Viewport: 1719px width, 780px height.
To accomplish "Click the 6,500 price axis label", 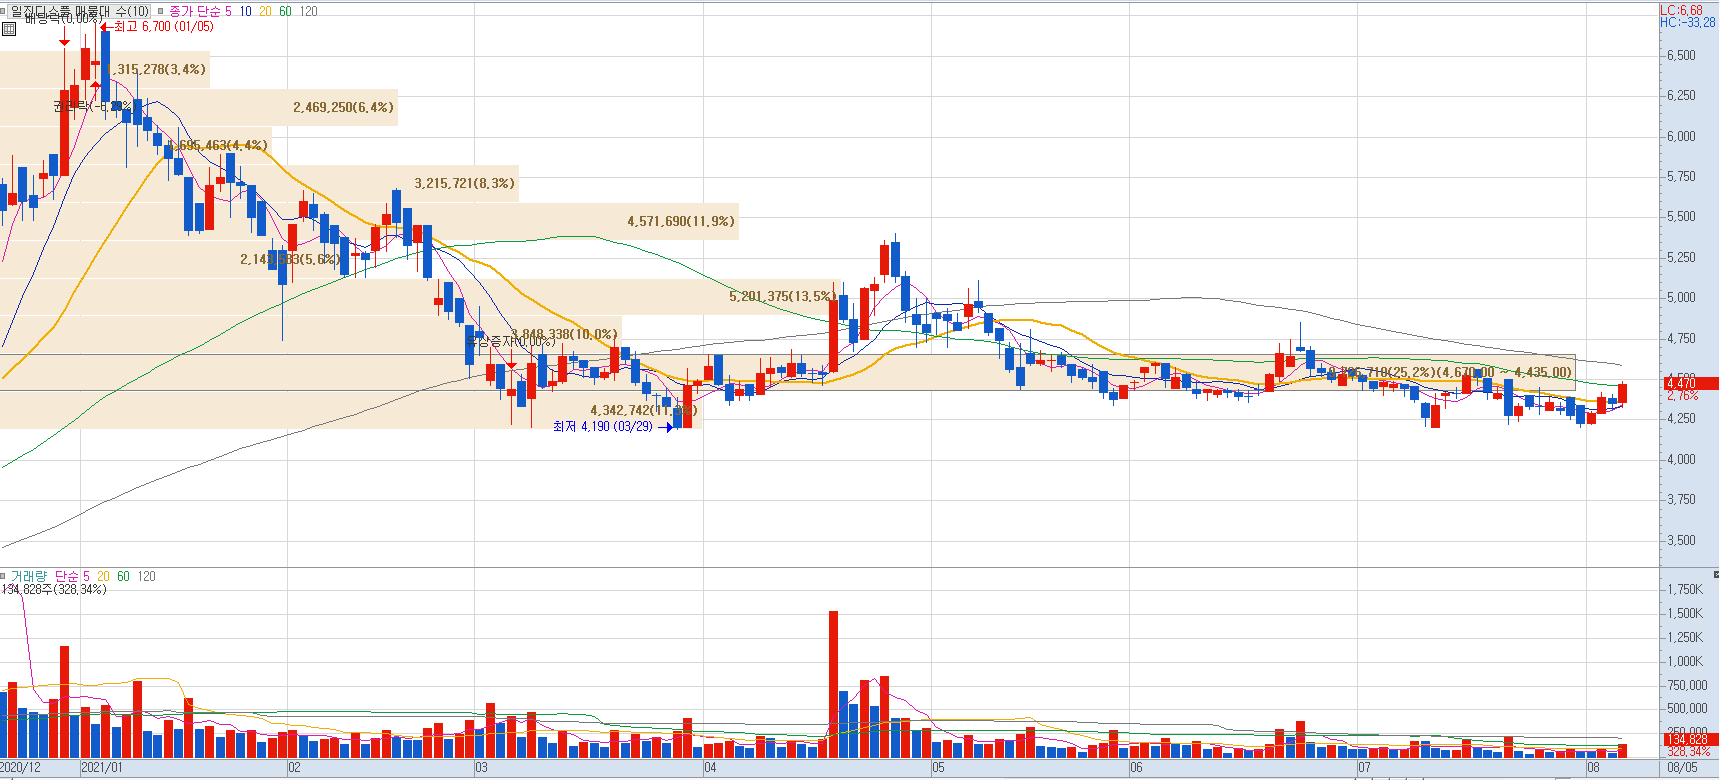I will click(x=1681, y=55).
